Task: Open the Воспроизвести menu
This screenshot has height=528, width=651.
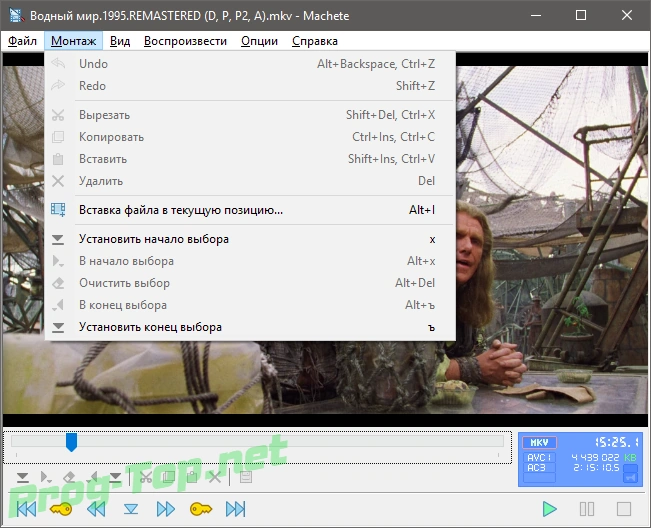Action: (185, 41)
